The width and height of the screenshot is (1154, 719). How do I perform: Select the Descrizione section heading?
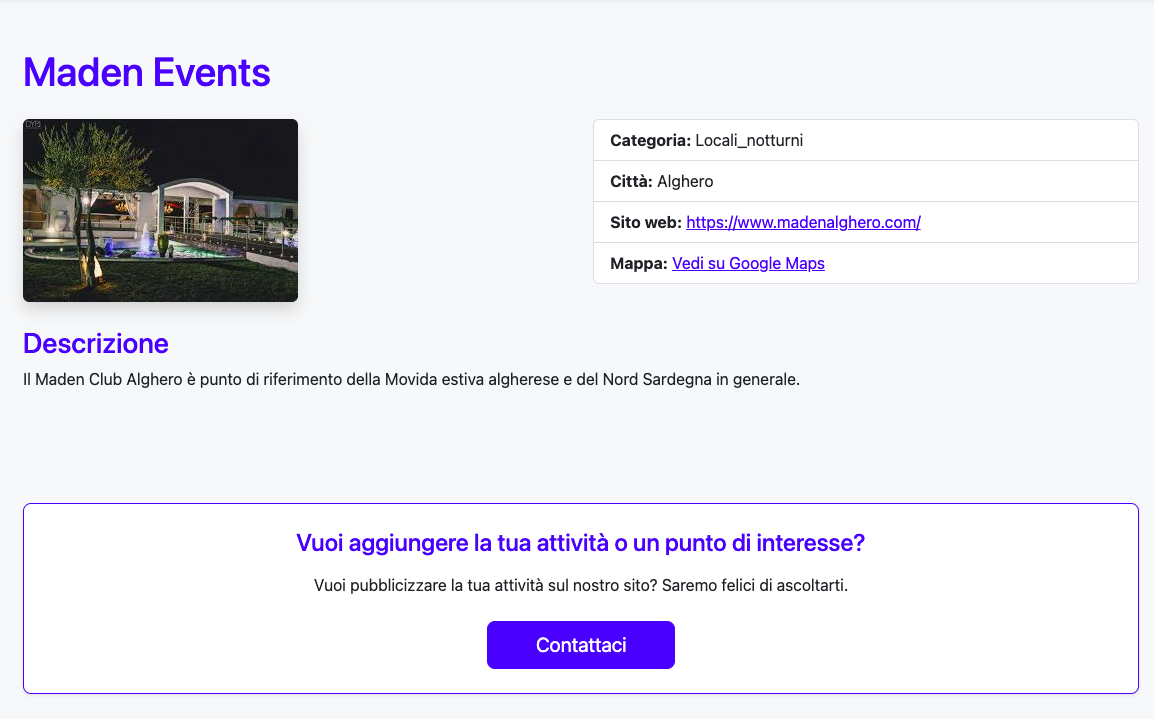(95, 343)
